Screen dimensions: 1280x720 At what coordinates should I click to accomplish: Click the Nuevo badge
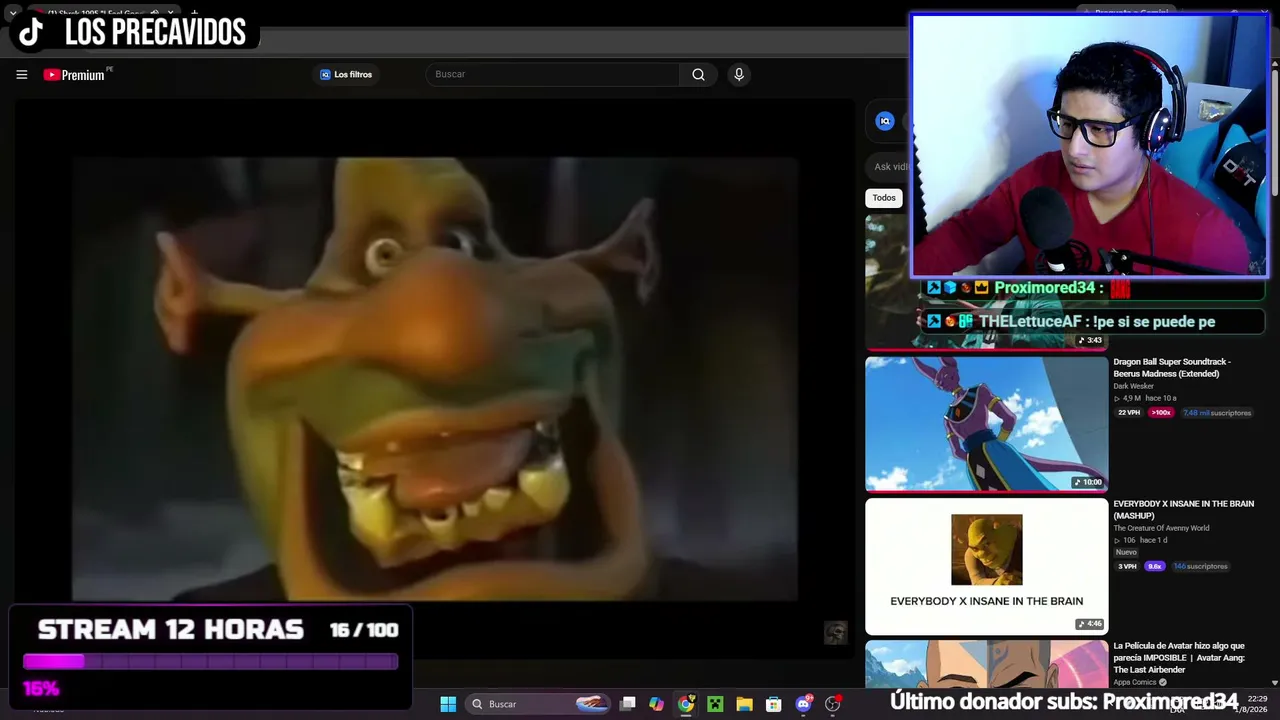(x=1126, y=552)
